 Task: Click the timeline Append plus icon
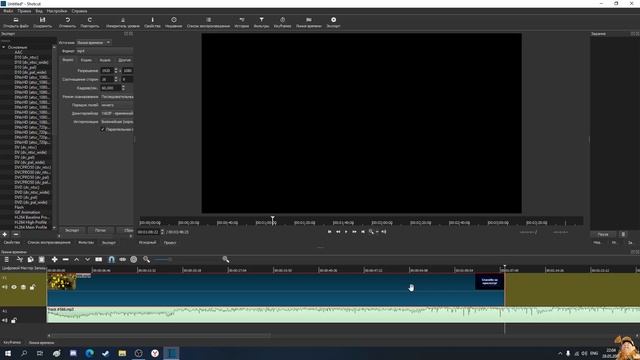54,260
